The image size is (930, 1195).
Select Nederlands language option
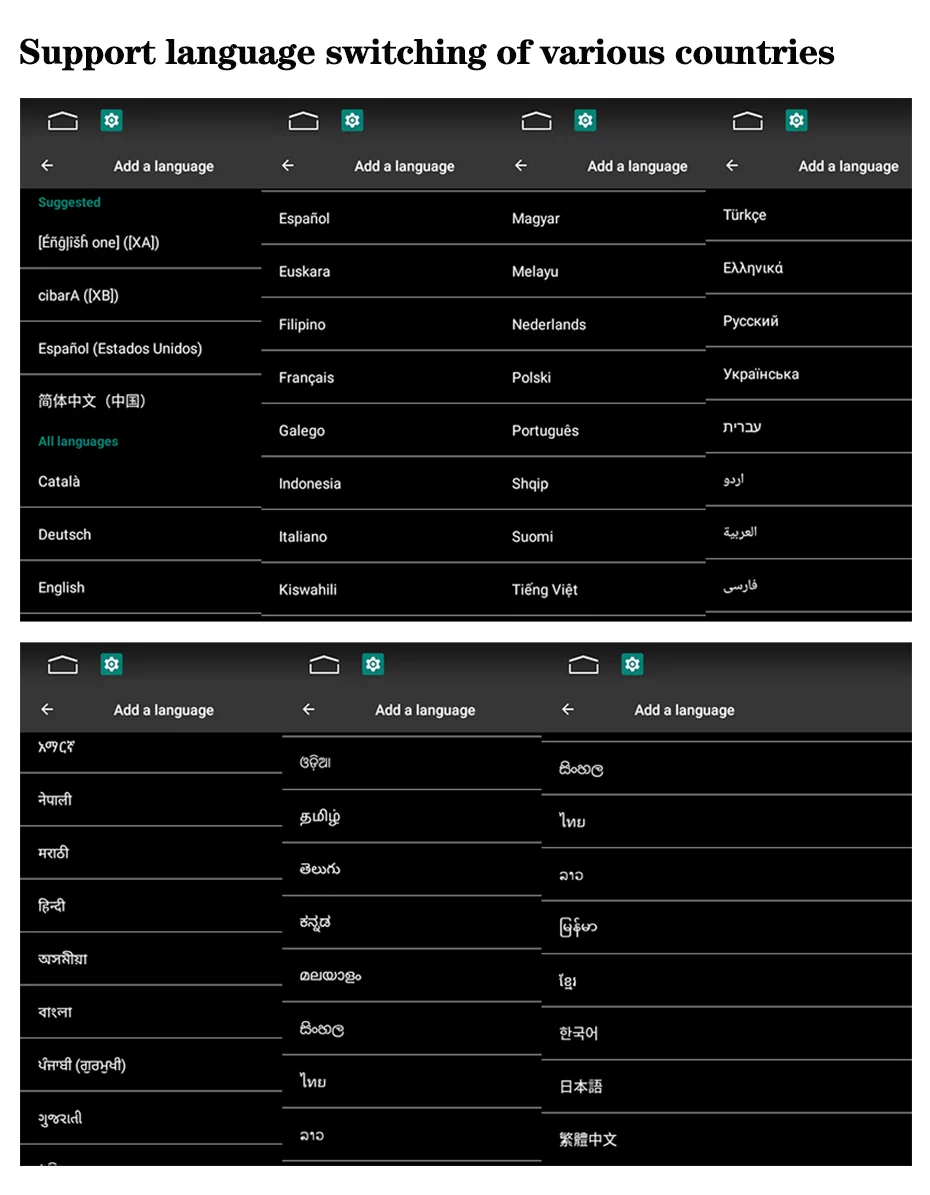click(x=600, y=324)
